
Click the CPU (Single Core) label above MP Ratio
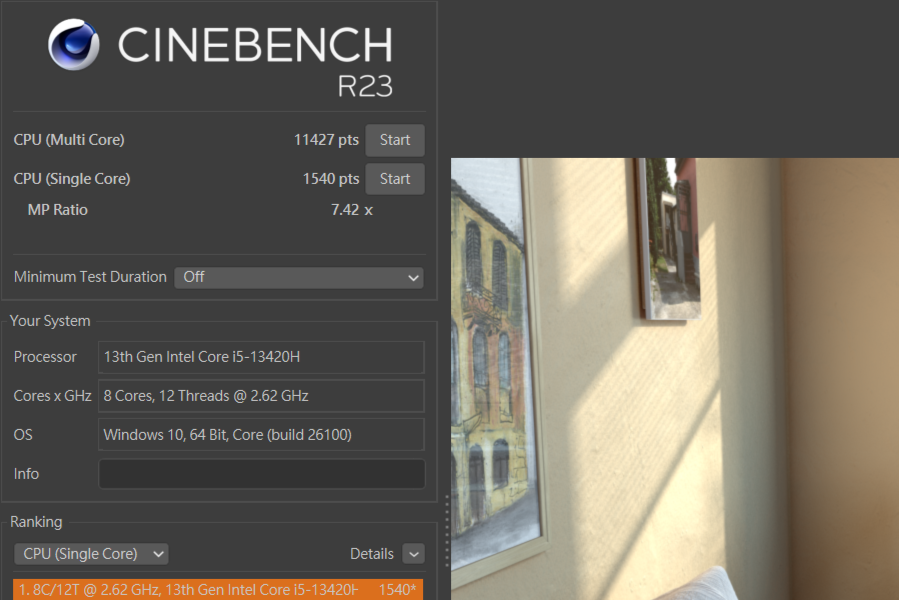72,179
